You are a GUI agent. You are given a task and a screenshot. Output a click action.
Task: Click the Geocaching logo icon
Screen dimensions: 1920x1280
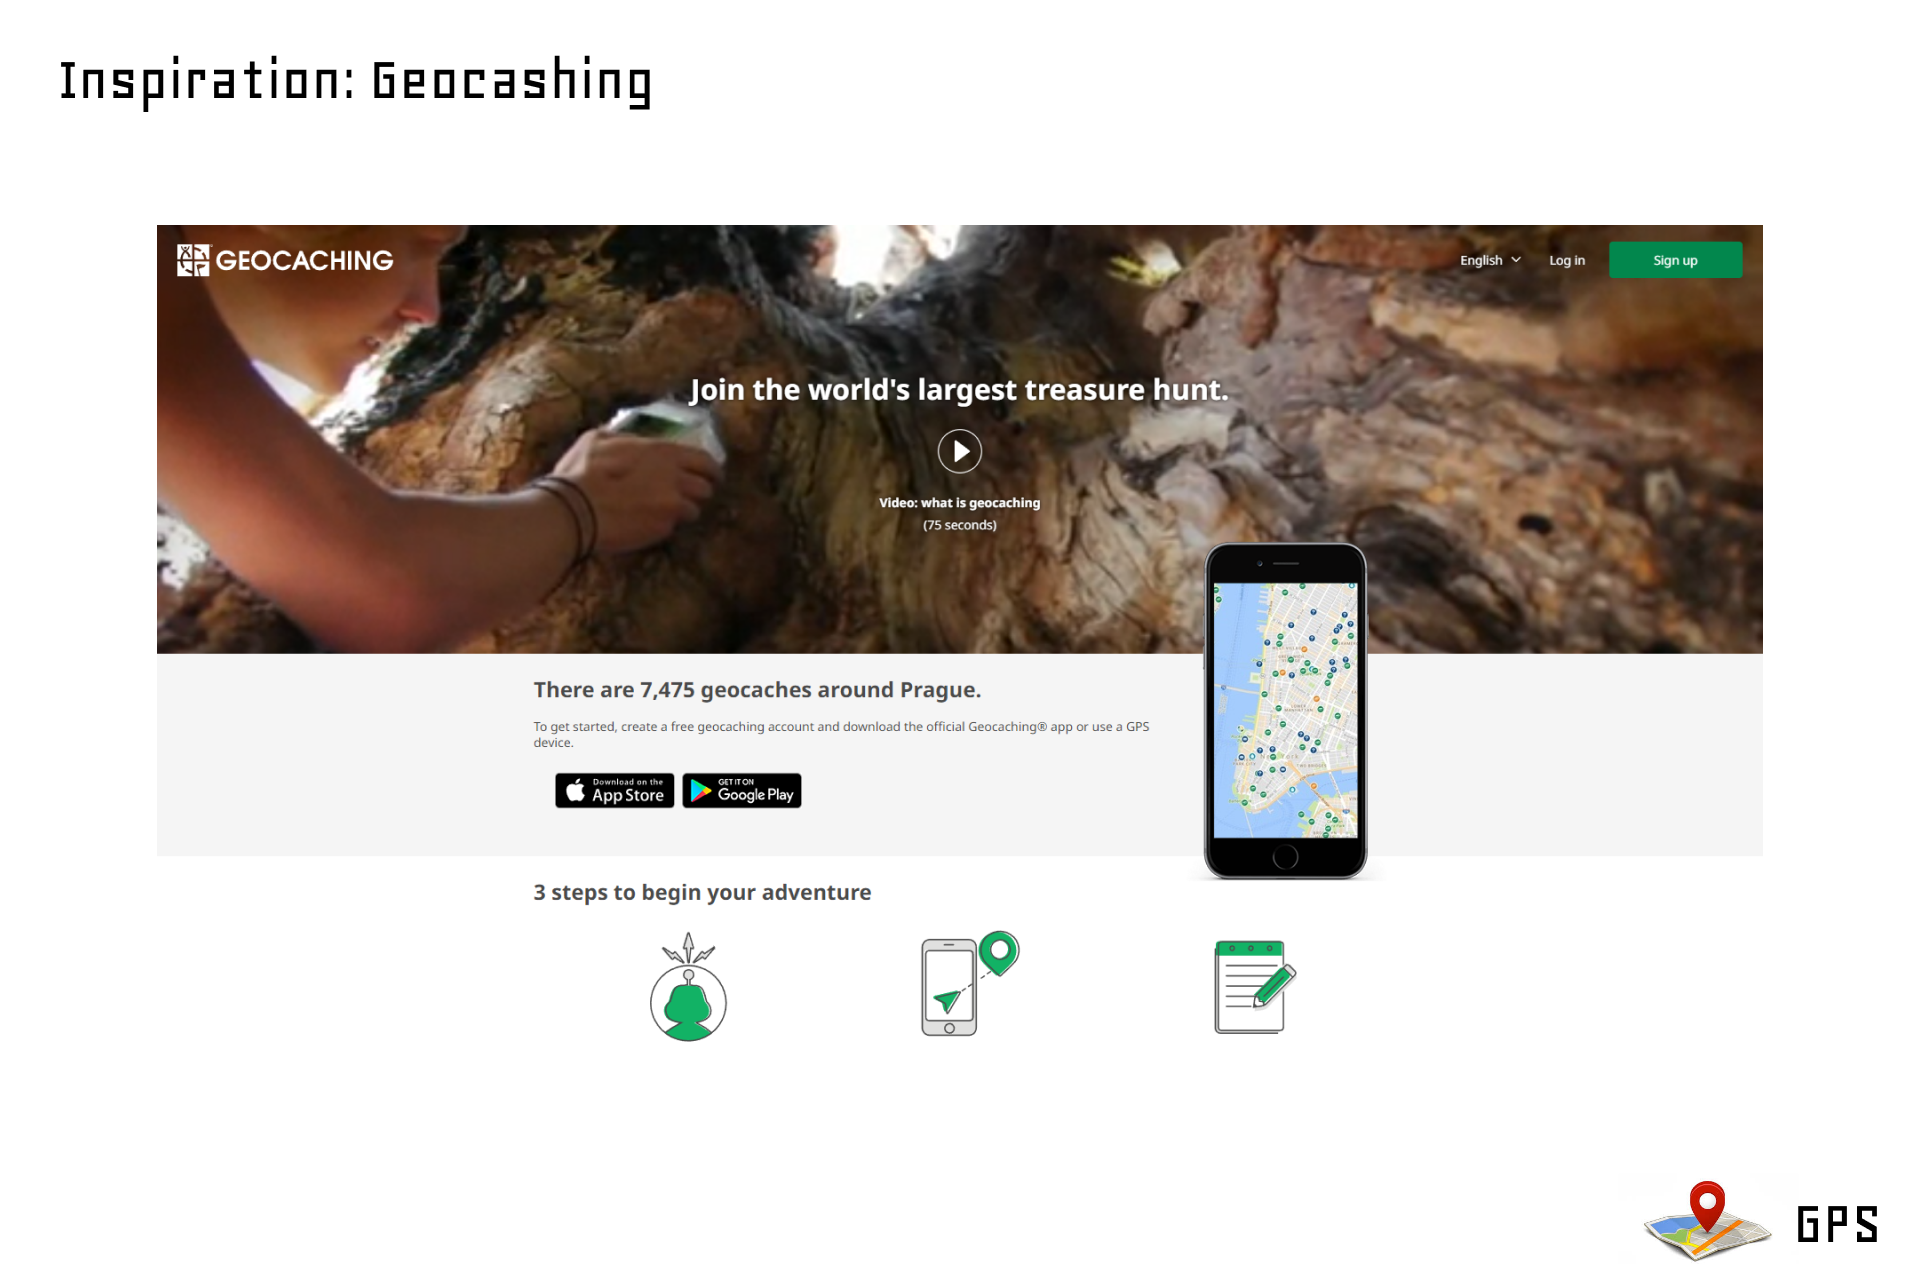tap(193, 260)
